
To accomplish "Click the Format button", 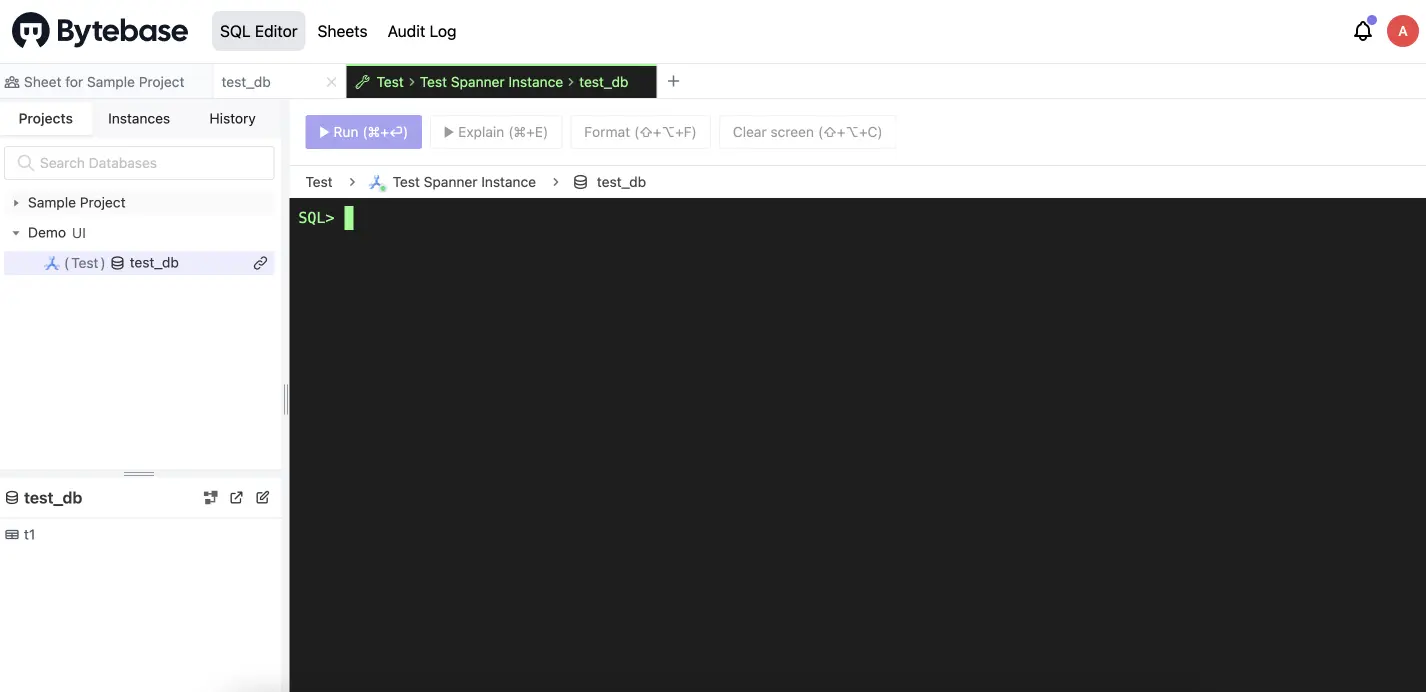I will [640, 132].
